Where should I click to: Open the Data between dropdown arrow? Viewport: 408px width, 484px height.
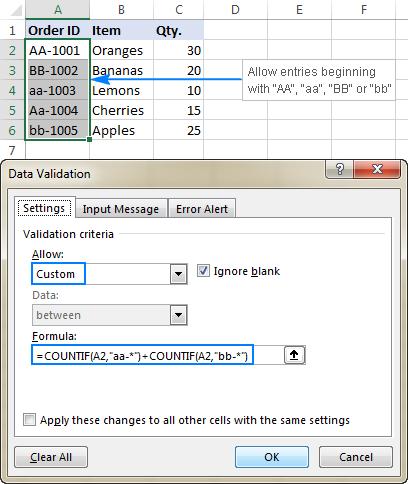click(x=179, y=315)
